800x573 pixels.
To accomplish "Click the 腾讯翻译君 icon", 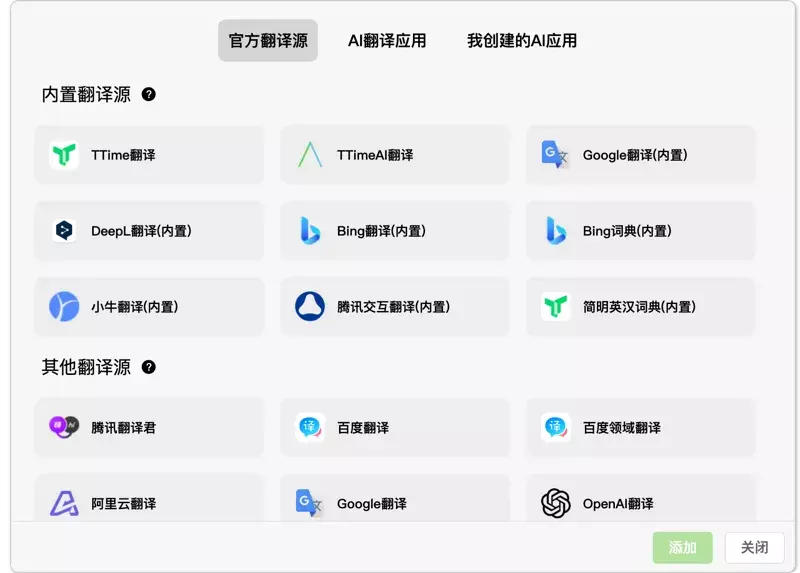I will coord(64,427).
